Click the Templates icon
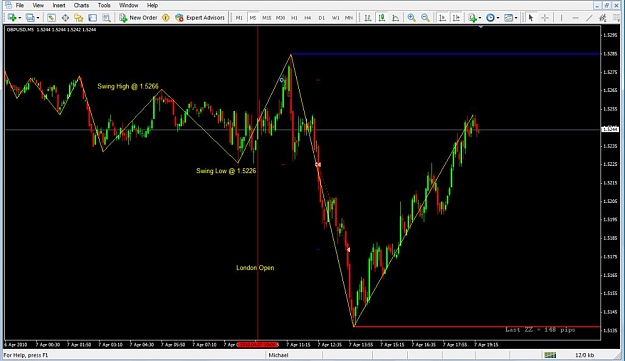The image size is (625, 361). [x=508, y=18]
